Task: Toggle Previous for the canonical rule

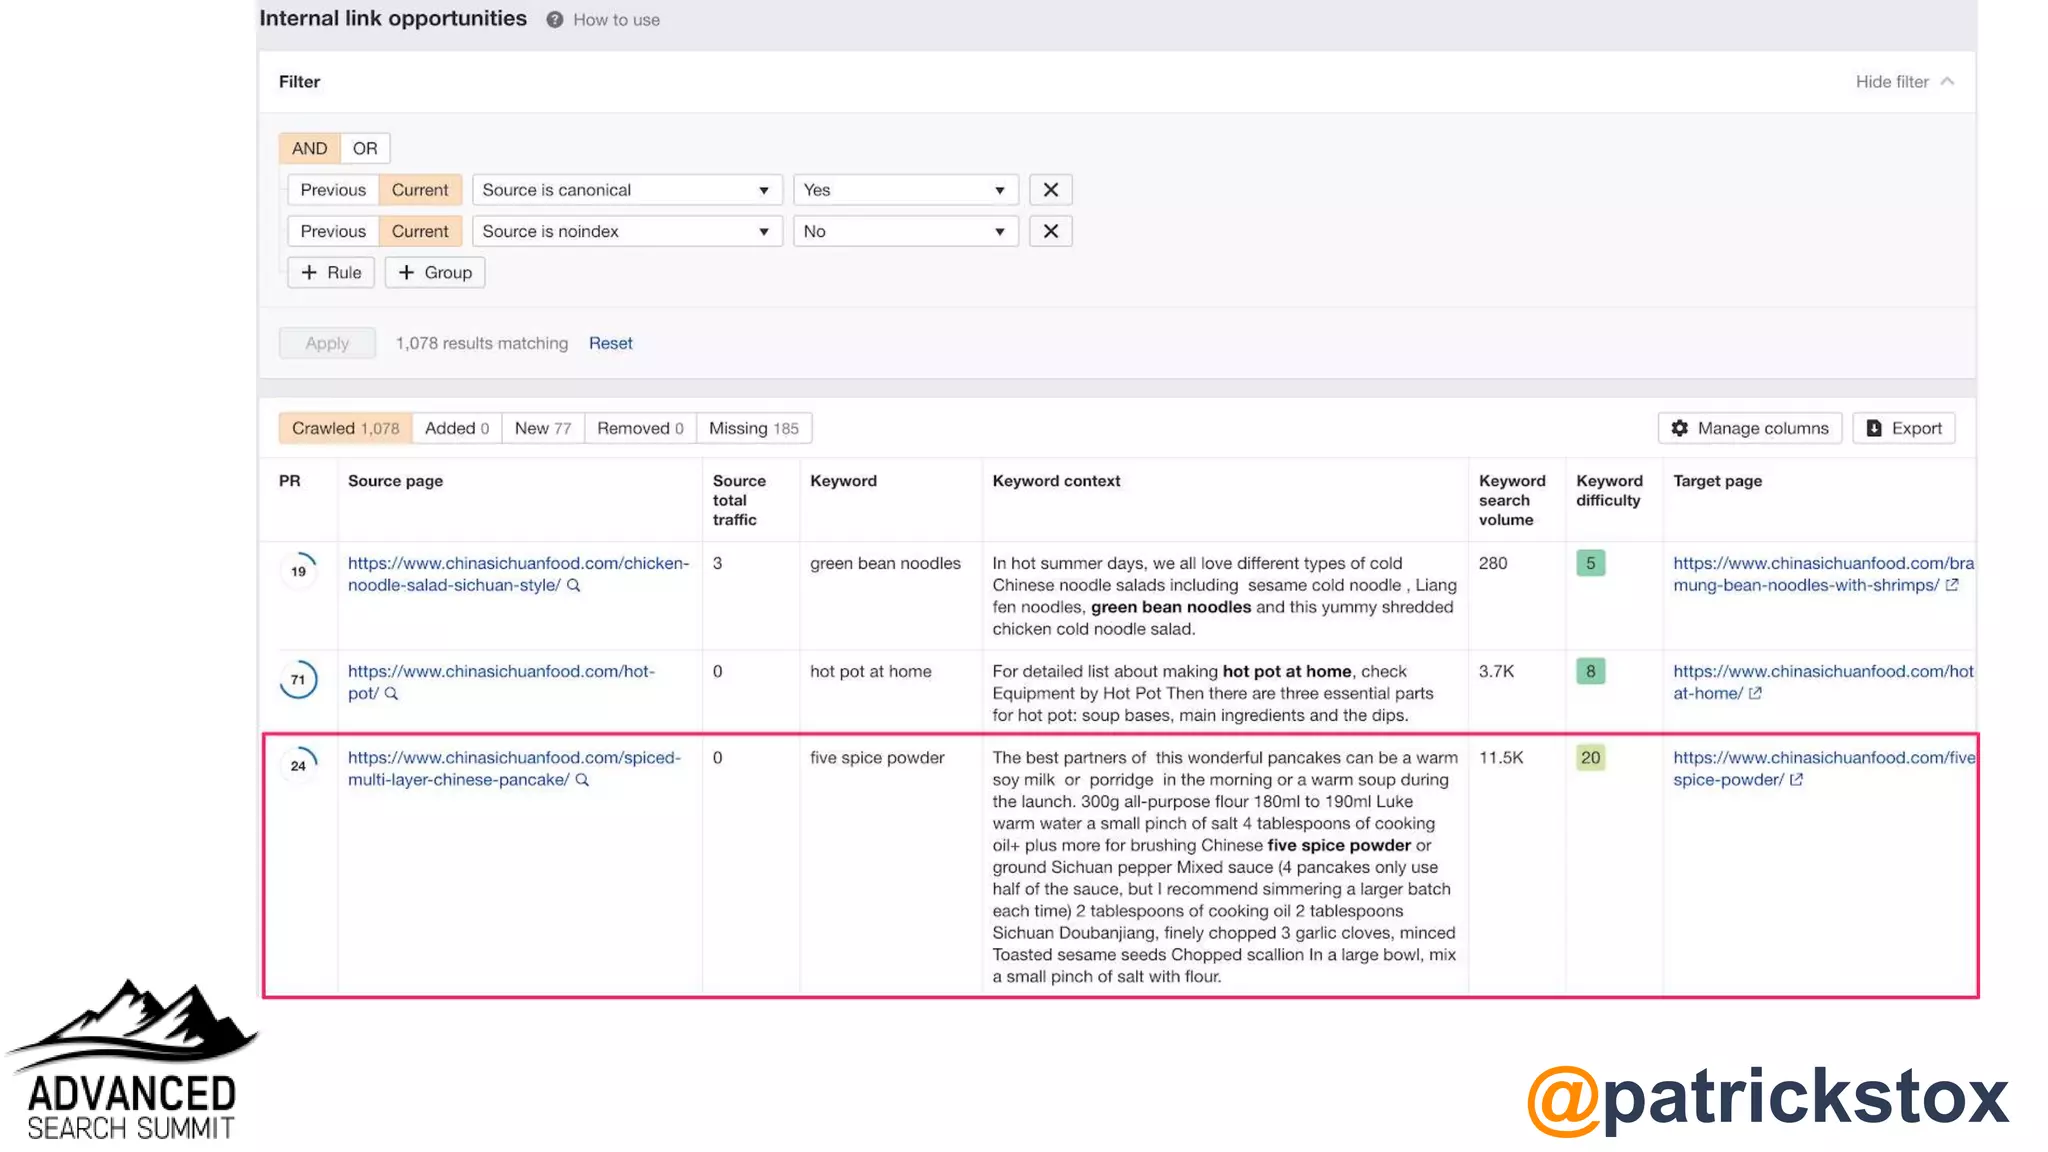Action: [x=333, y=190]
